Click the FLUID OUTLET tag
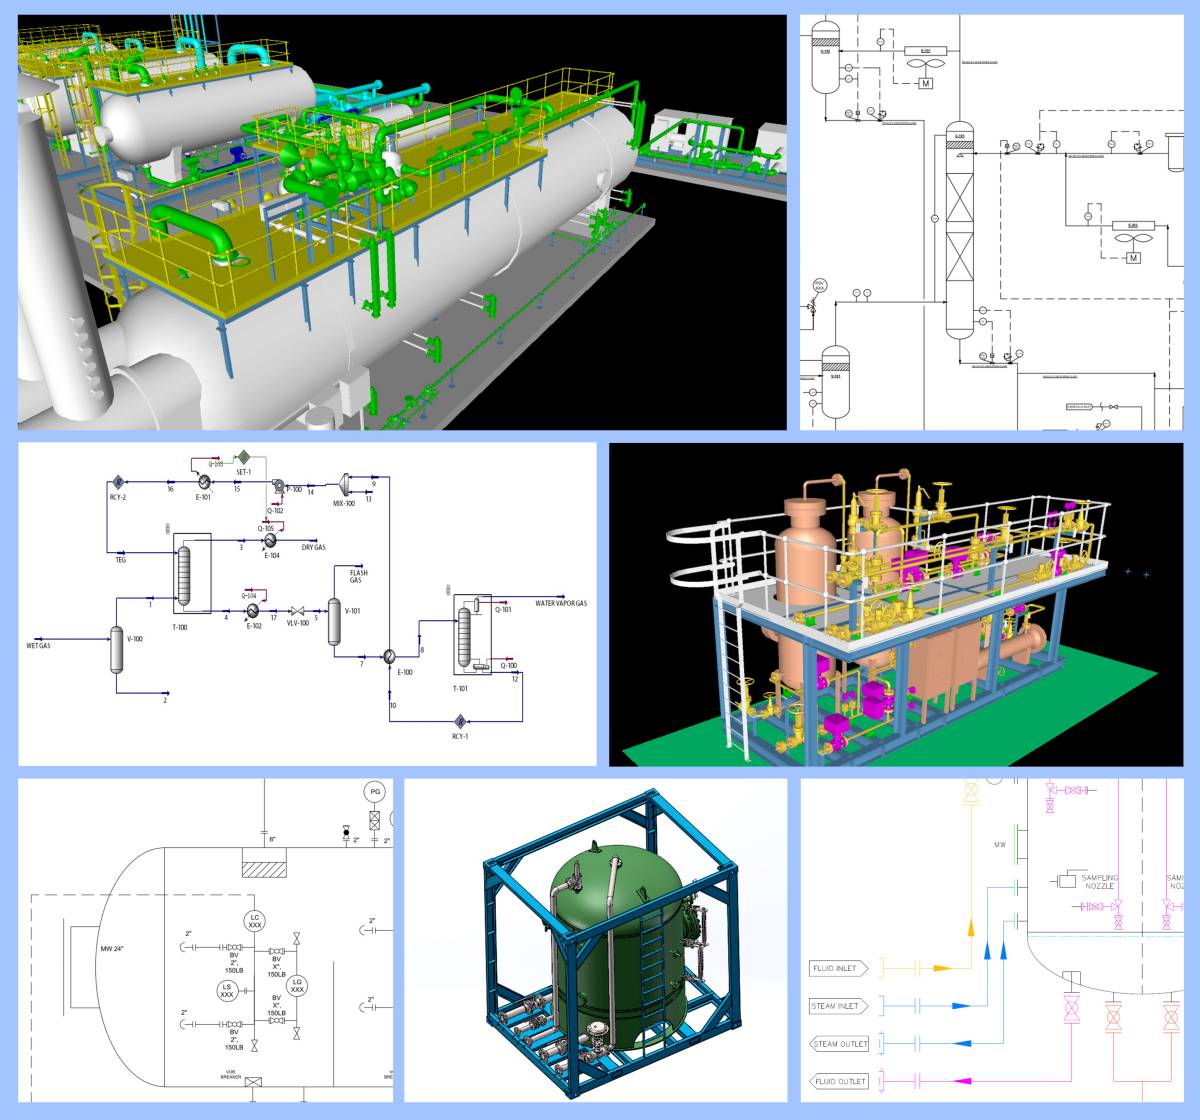Image resolution: width=1200 pixels, height=1120 pixels. tap(839, 1082)
